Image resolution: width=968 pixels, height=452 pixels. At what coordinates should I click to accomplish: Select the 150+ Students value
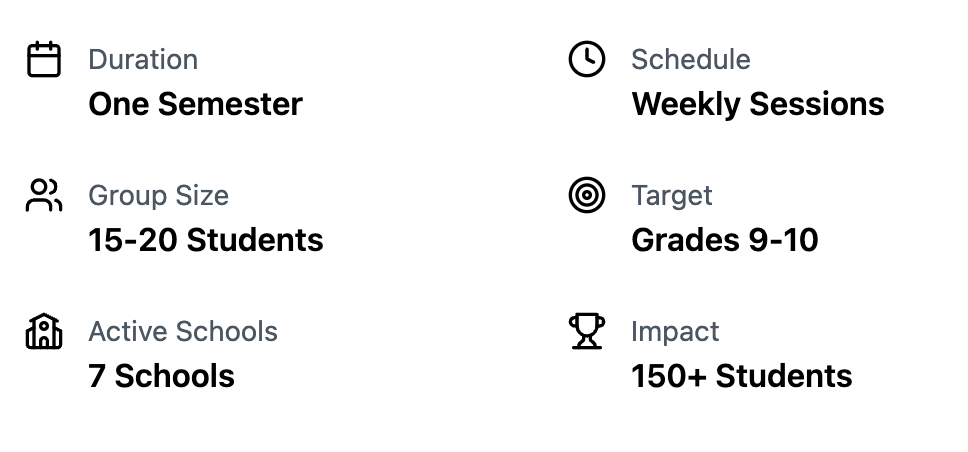click(x=741, y=376)
